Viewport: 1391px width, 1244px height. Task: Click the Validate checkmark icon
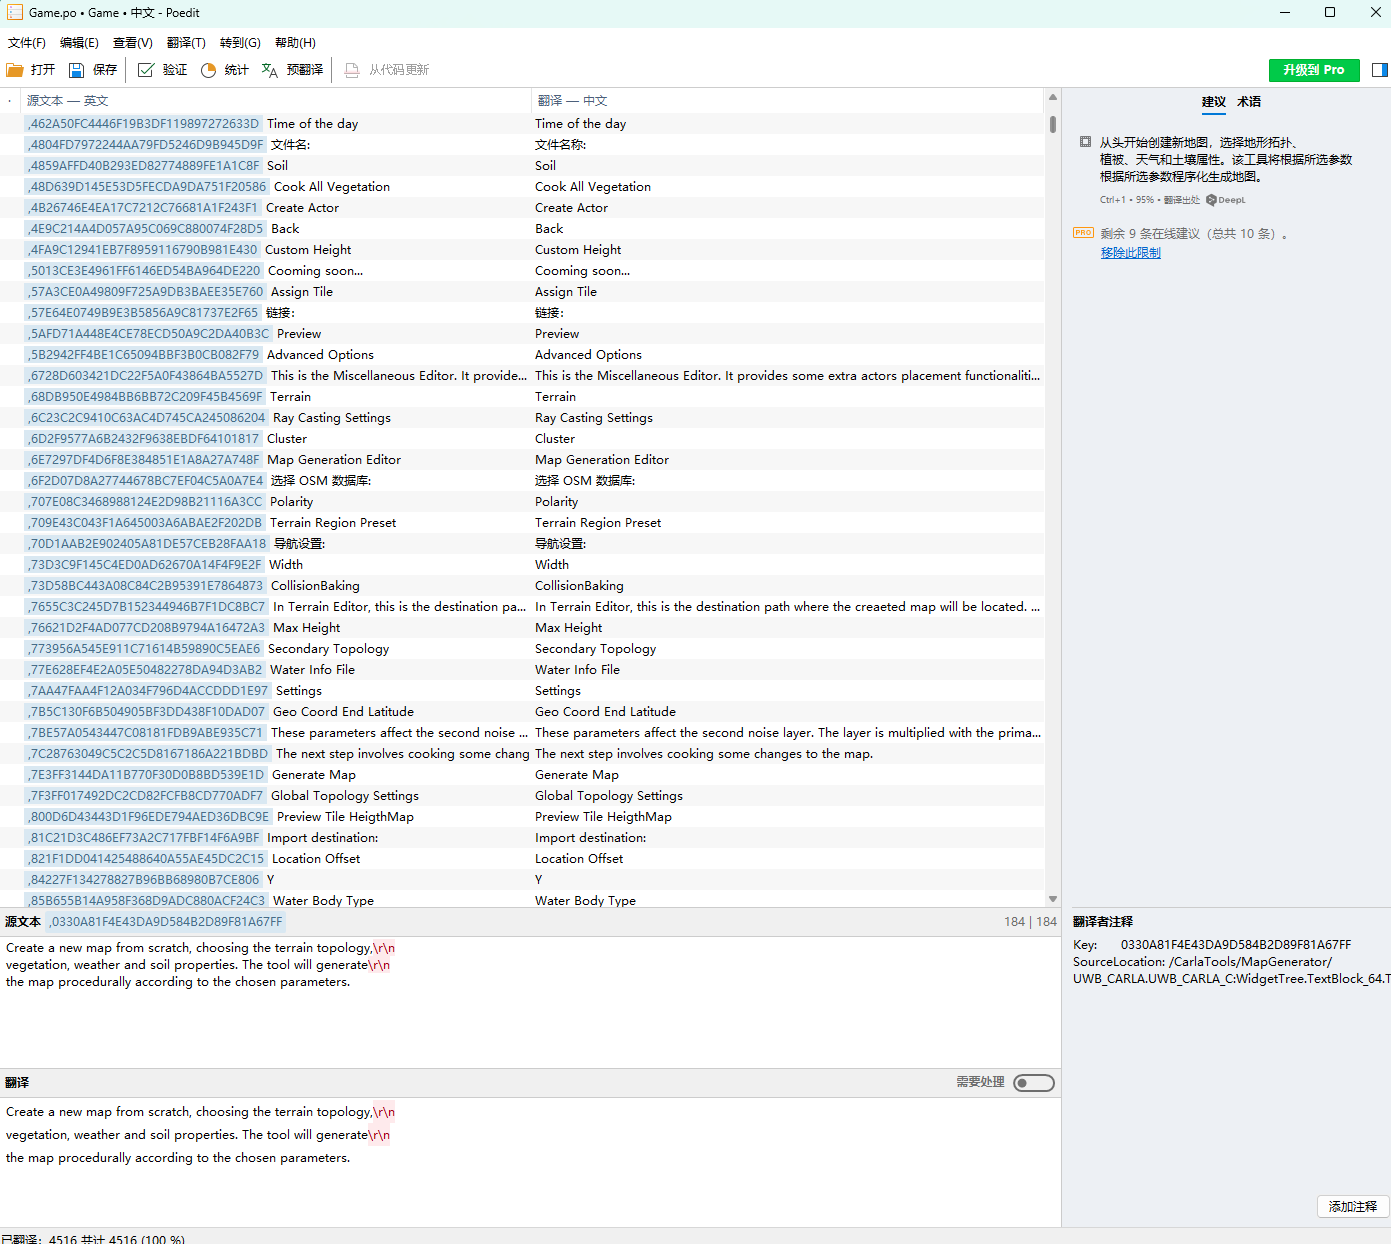point(146,70)
